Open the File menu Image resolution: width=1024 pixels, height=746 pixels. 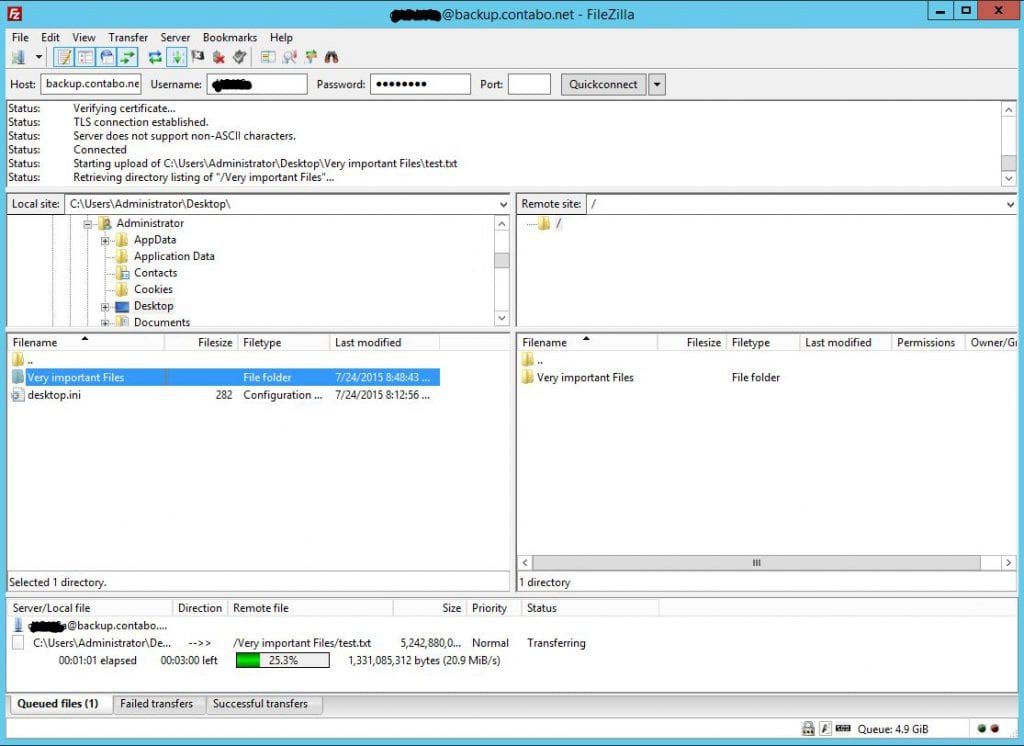tap(20, 37)
